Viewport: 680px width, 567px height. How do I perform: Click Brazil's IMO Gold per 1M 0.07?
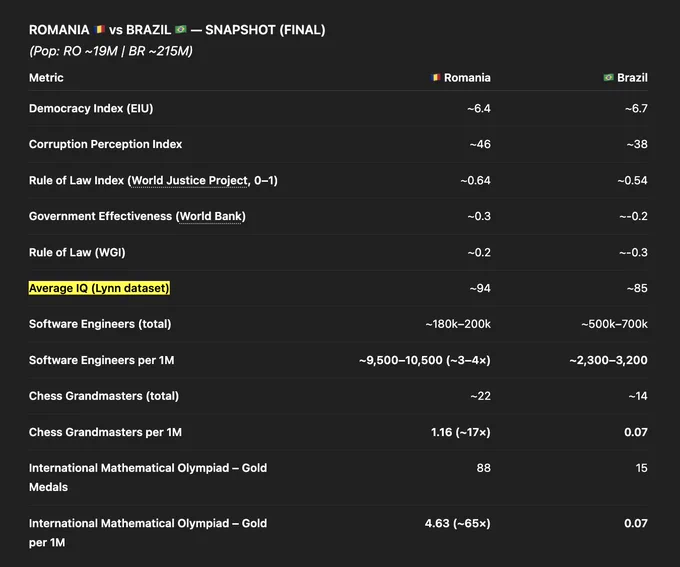(x=636, y=523)
